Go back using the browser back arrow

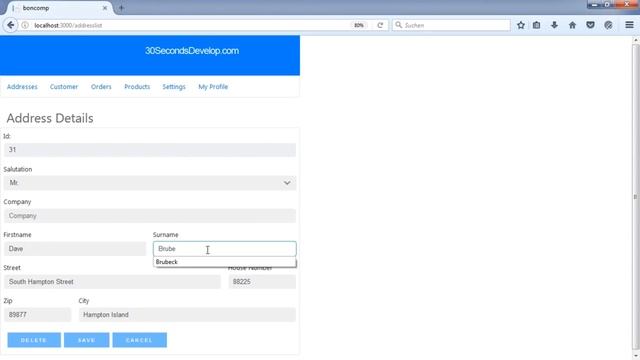[11, 25]
